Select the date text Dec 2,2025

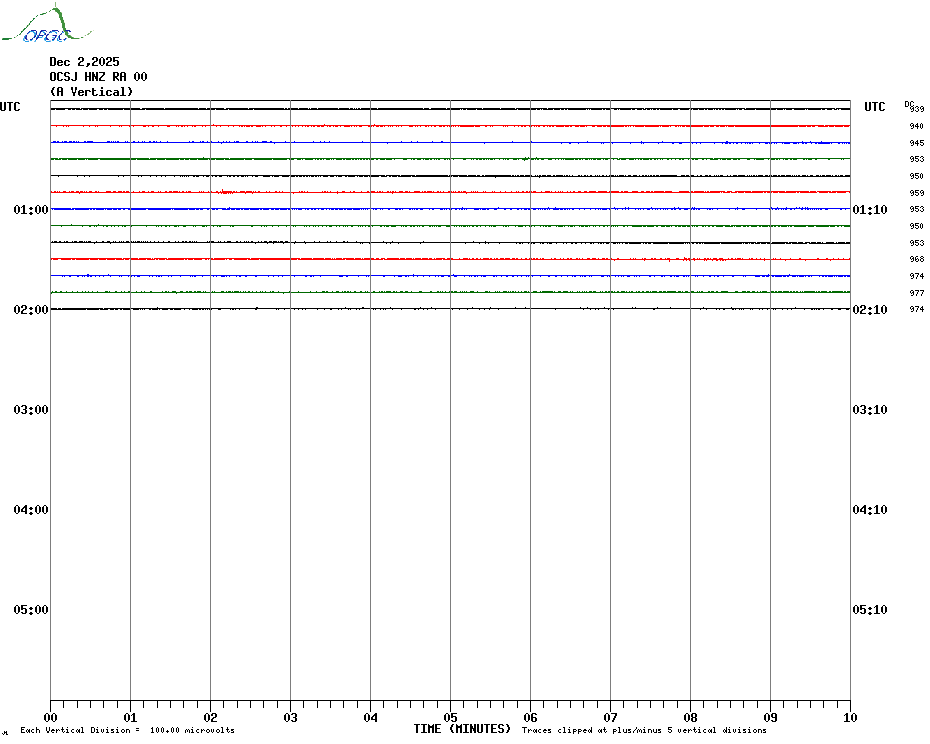(x=84, y=62)
